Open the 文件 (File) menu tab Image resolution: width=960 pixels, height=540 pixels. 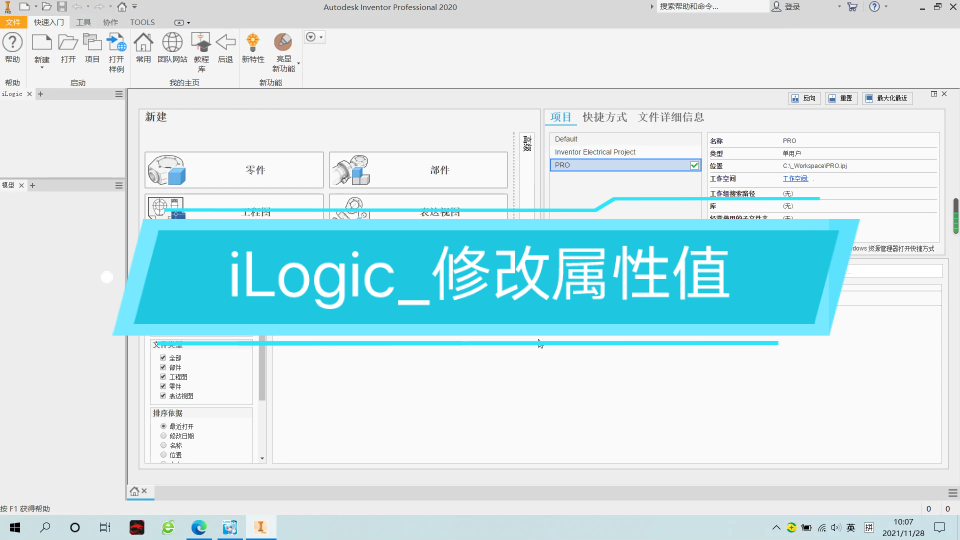coord(13,23)
